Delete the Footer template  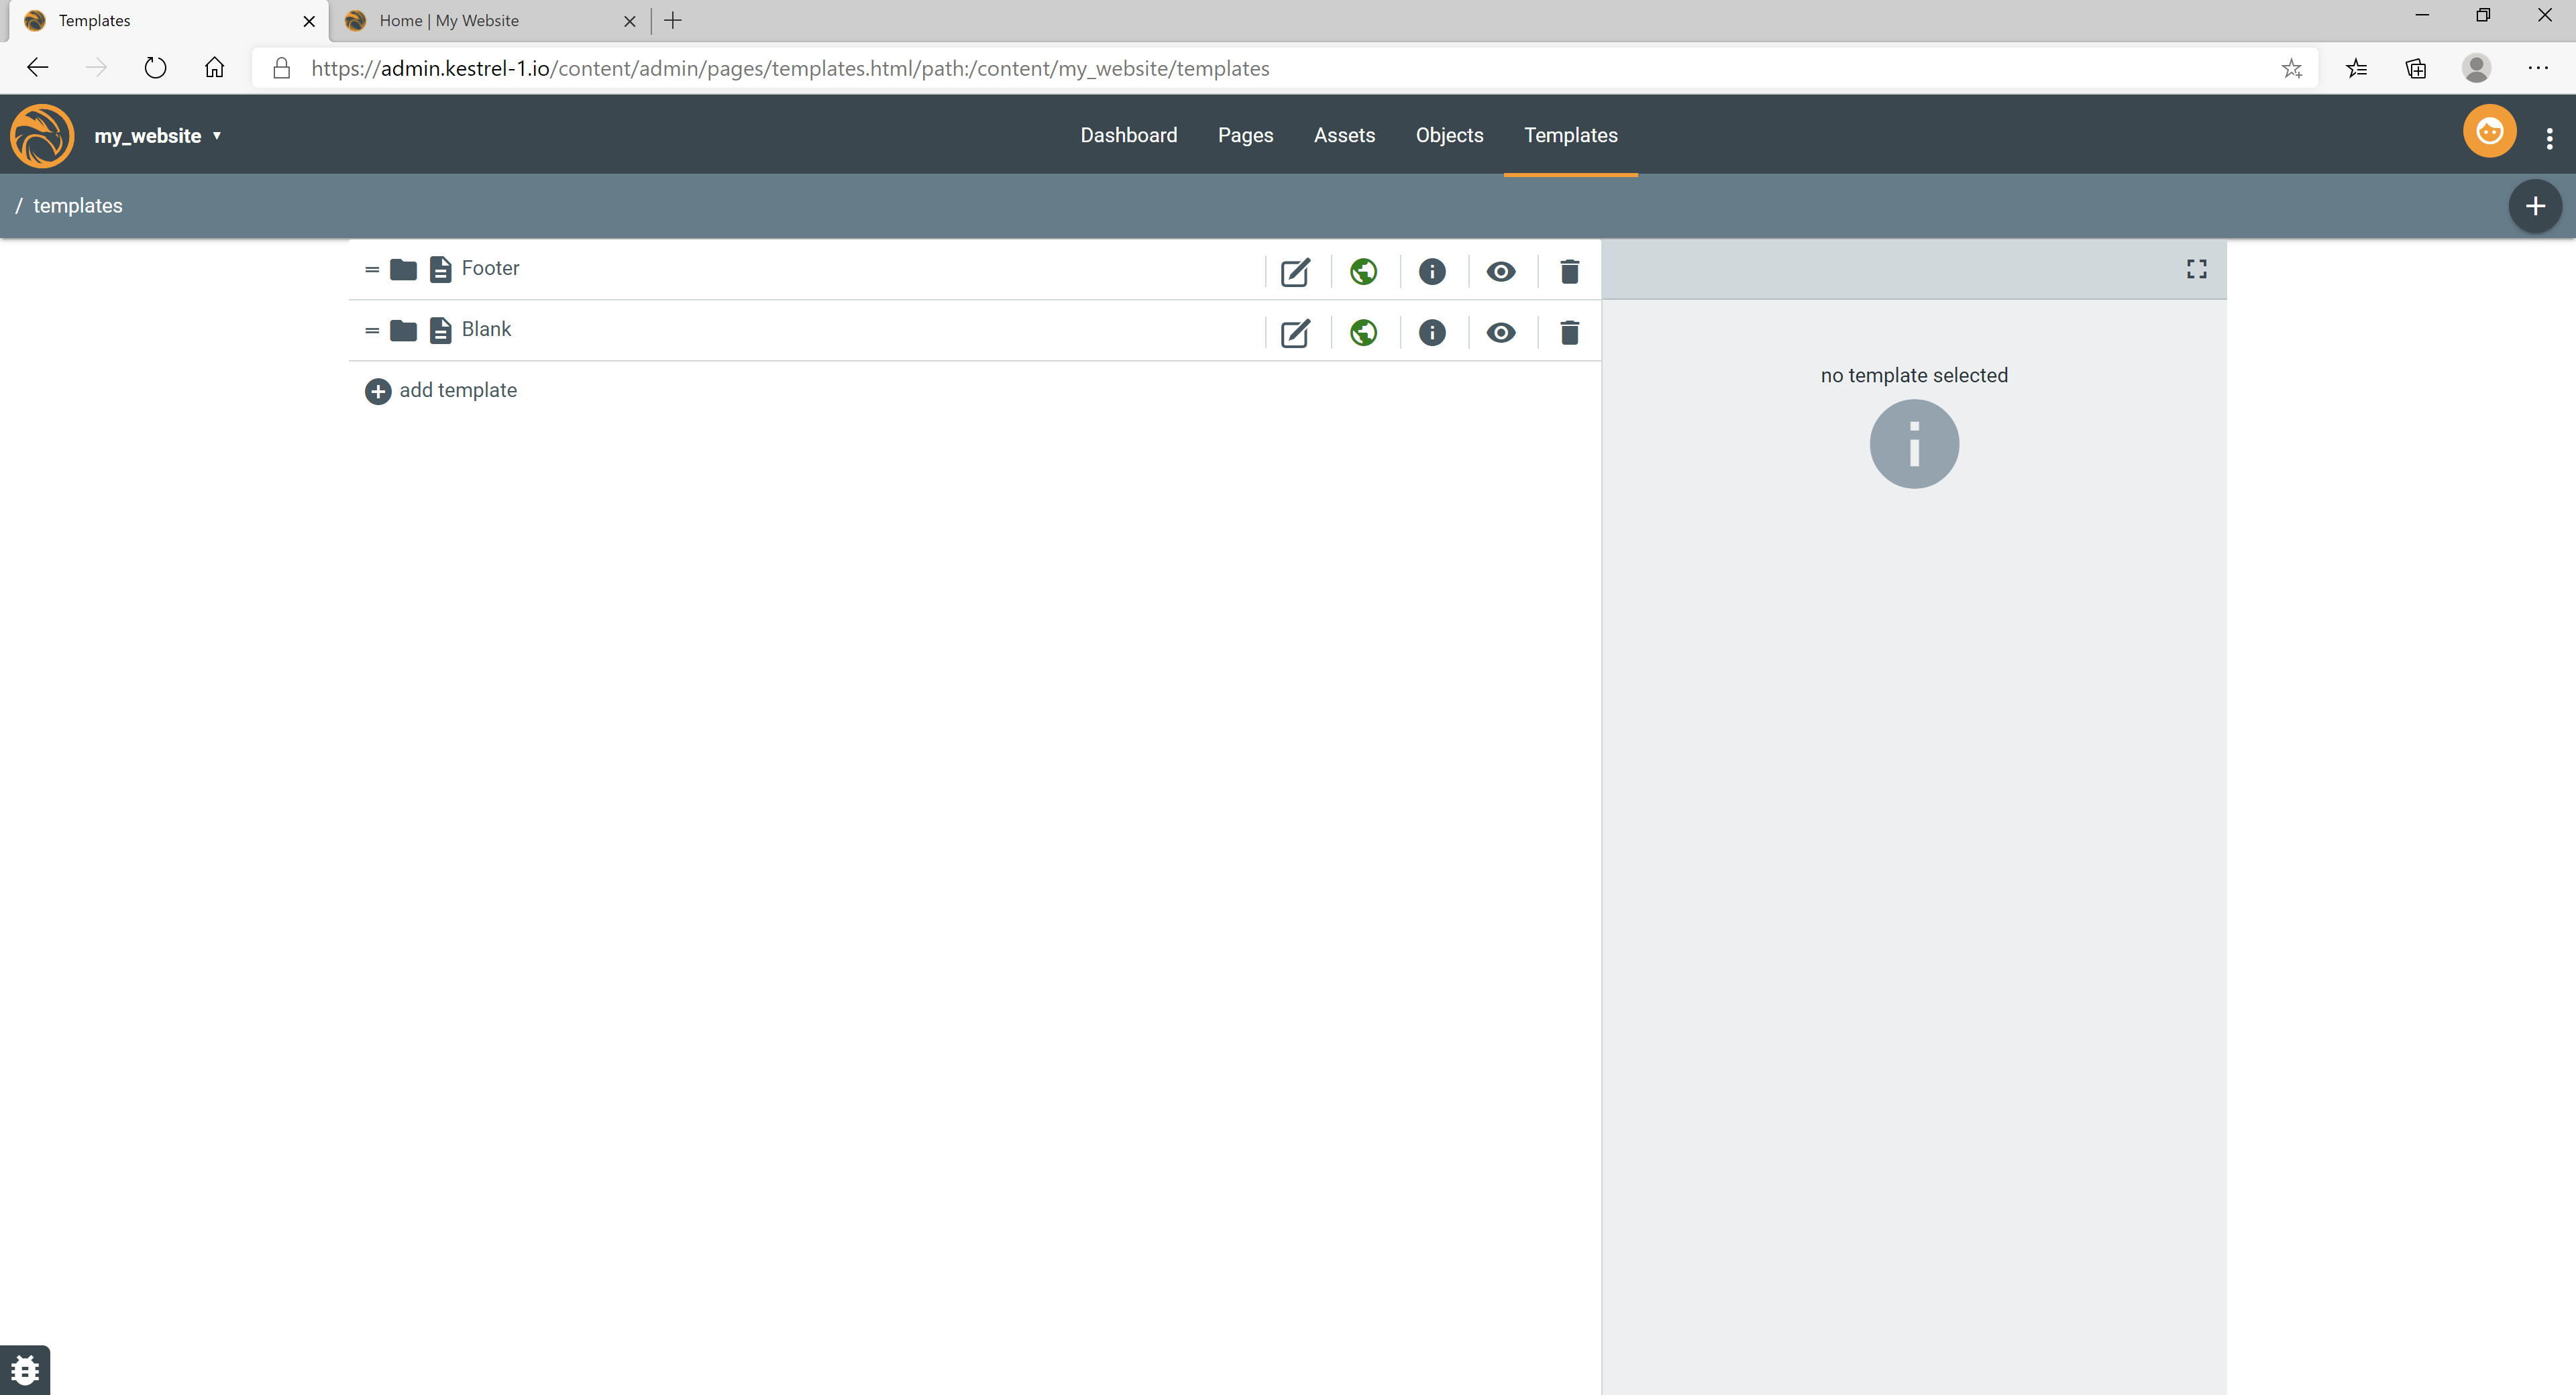[1569, 272]
